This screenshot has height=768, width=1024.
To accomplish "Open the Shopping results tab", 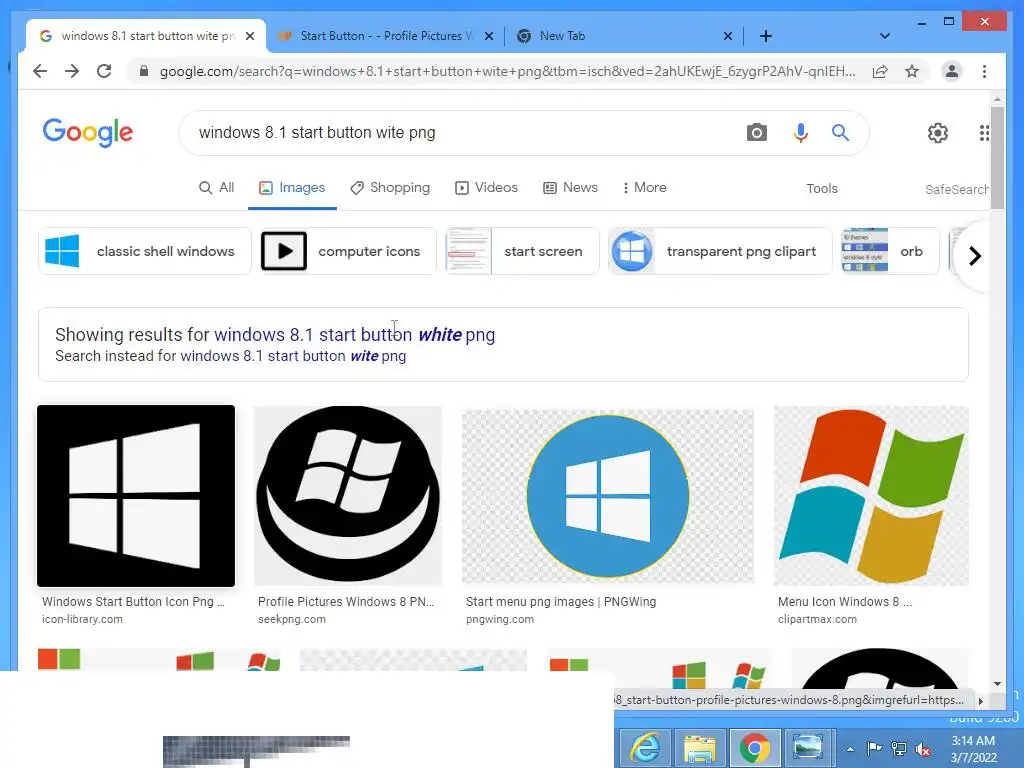I will click(x=390, y=188).
